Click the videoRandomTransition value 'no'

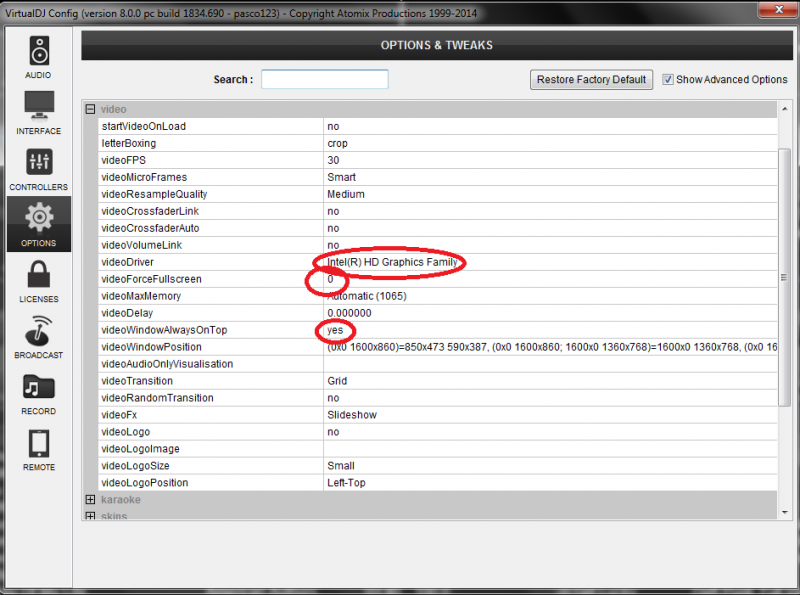[333, 398]
